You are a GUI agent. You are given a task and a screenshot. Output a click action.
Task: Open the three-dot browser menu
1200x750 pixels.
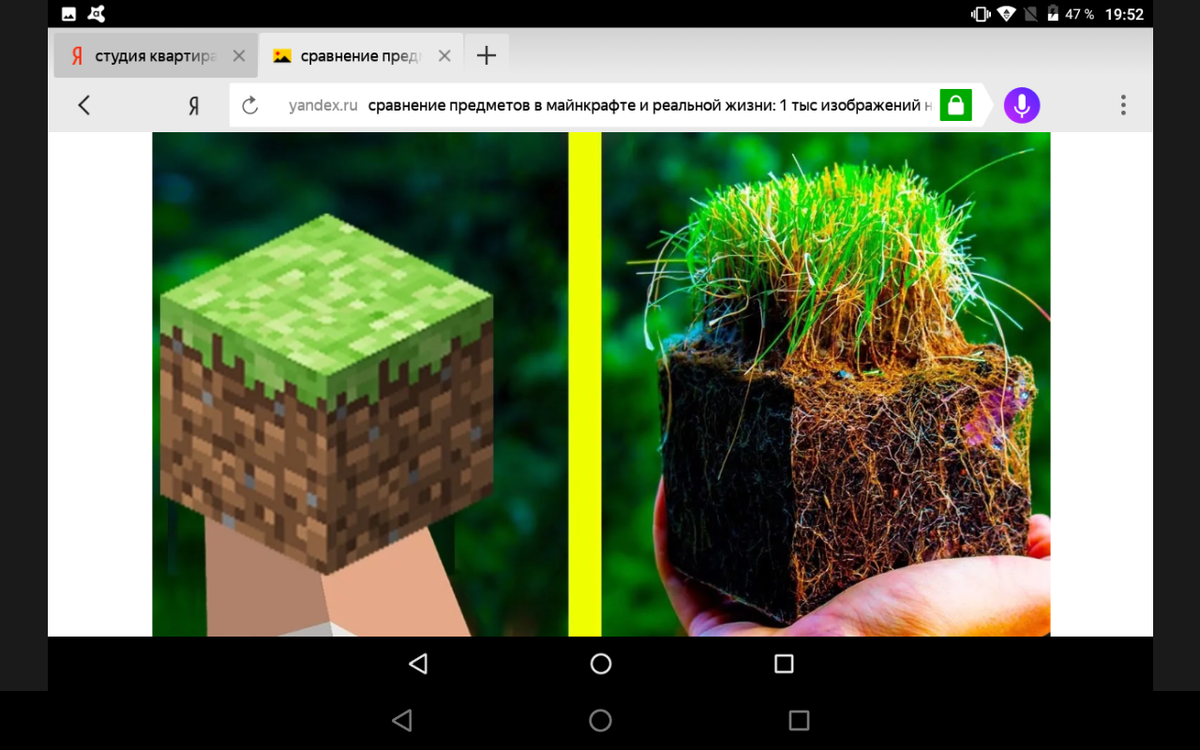click(x=1123, y=105)
